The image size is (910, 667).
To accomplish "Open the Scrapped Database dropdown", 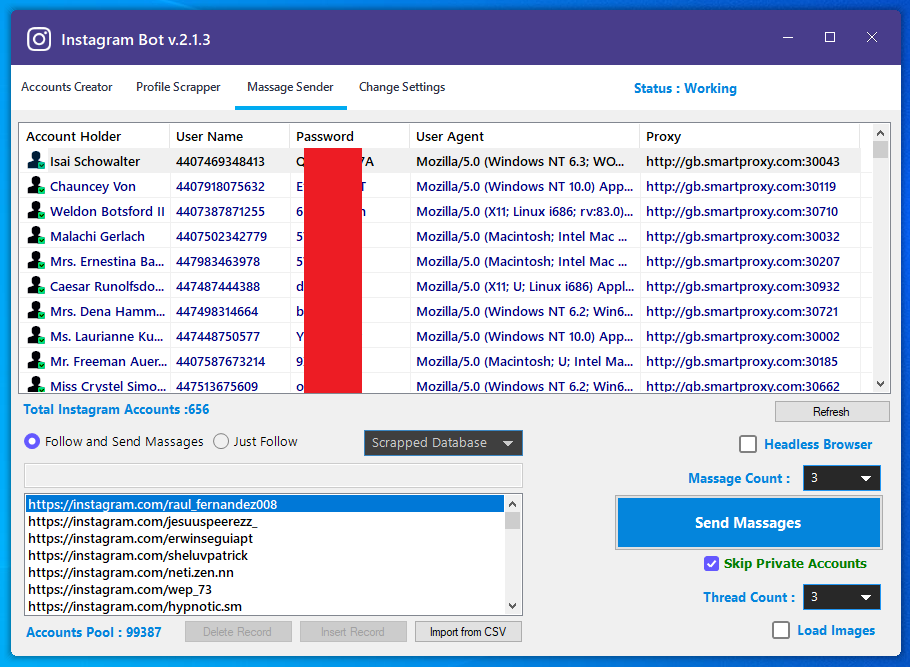I will (443, 443).
